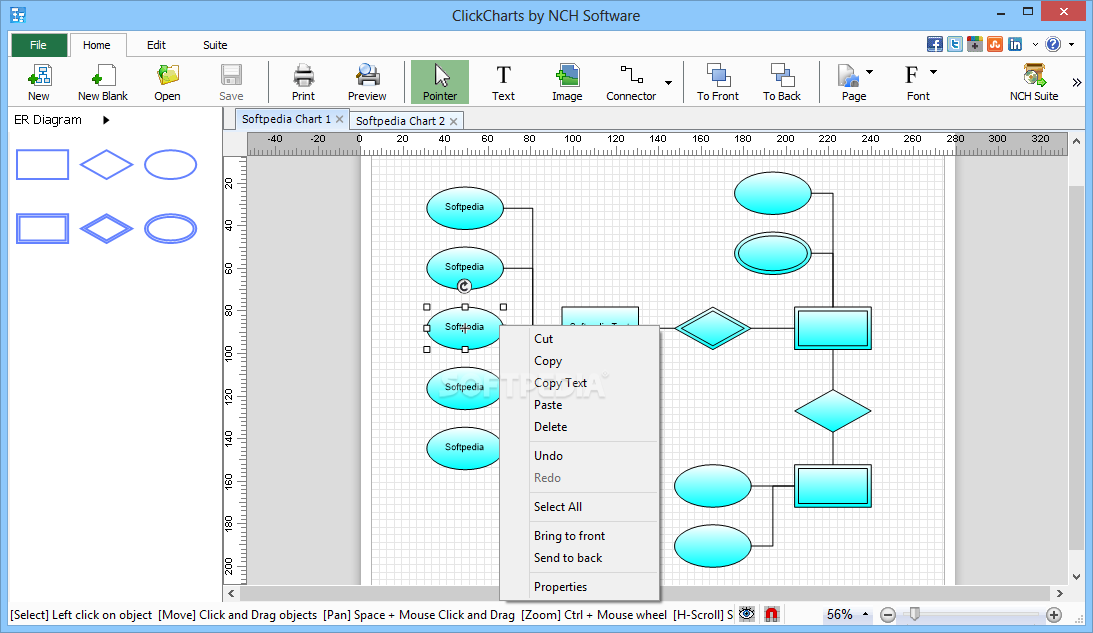Pick the plain diamond relationship shape
This screenshot has height=633, width=1093.
point(106,165)
